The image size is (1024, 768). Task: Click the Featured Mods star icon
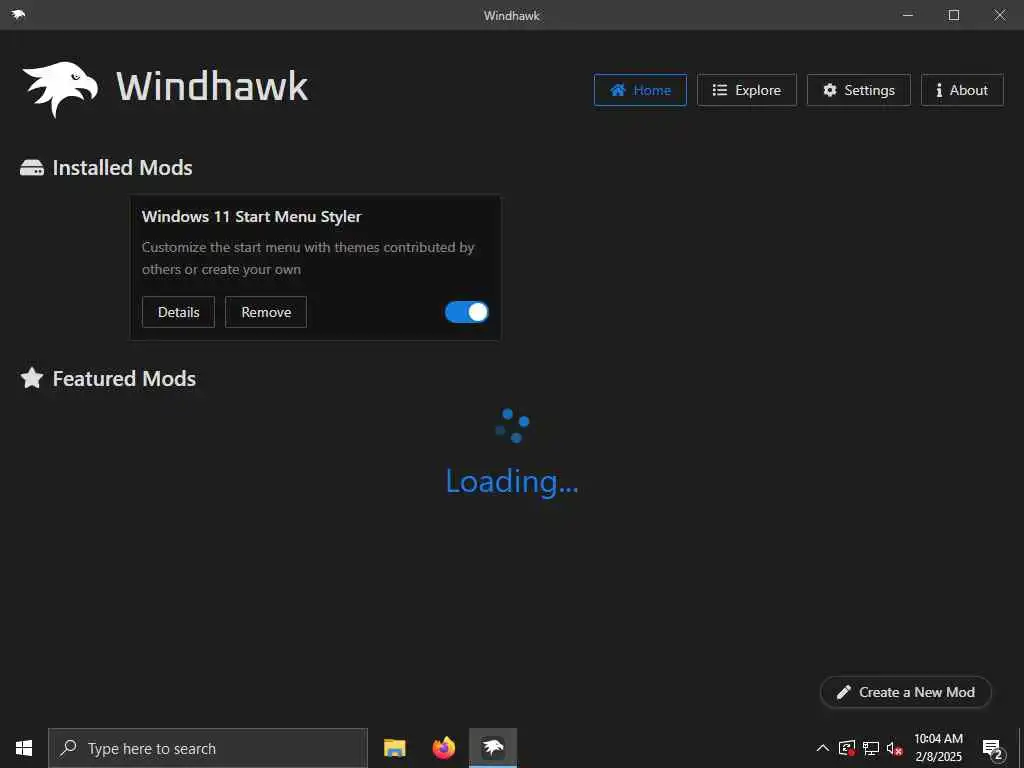click(x=31, y=378)
